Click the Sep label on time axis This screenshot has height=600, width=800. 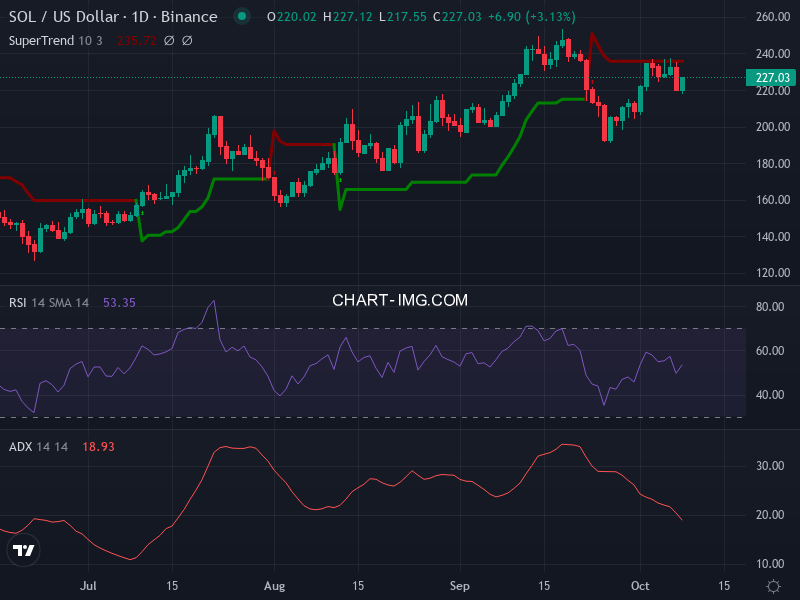[460, 584]
